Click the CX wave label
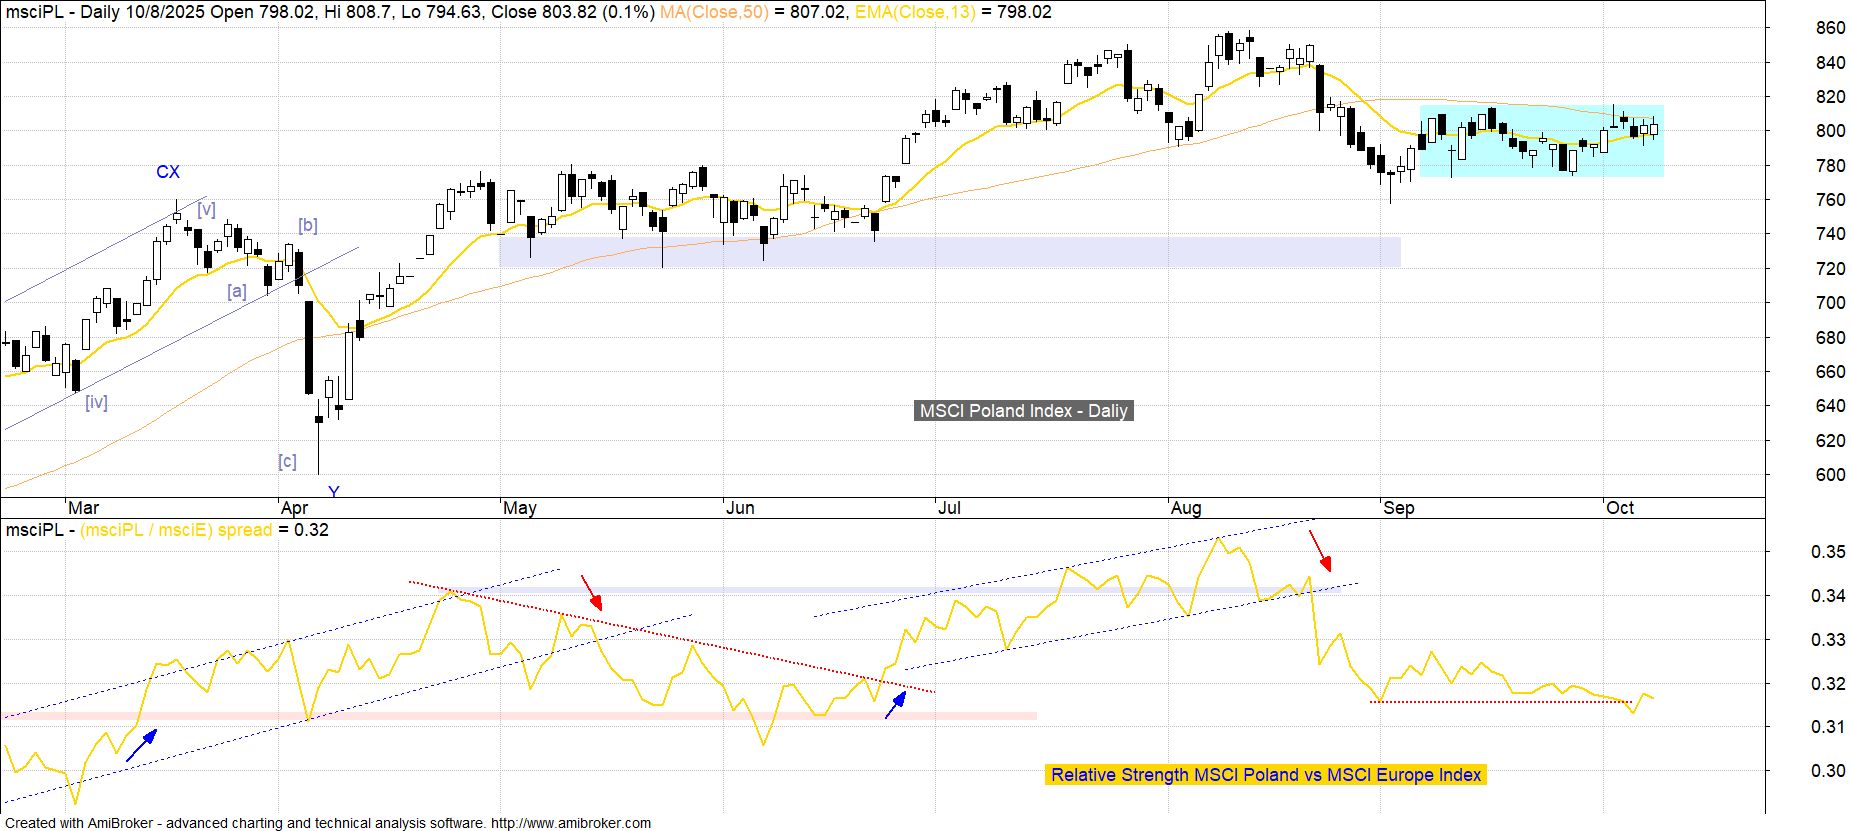This screenshot has width=1850, height=831. (x=168, y=172)
